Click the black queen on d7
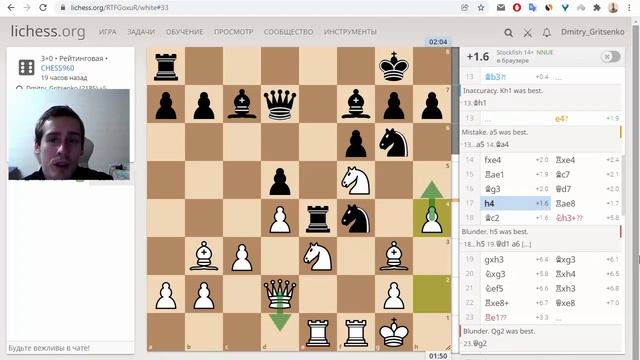This screenshot has height=360, width=640. click(x=280, y=104)
